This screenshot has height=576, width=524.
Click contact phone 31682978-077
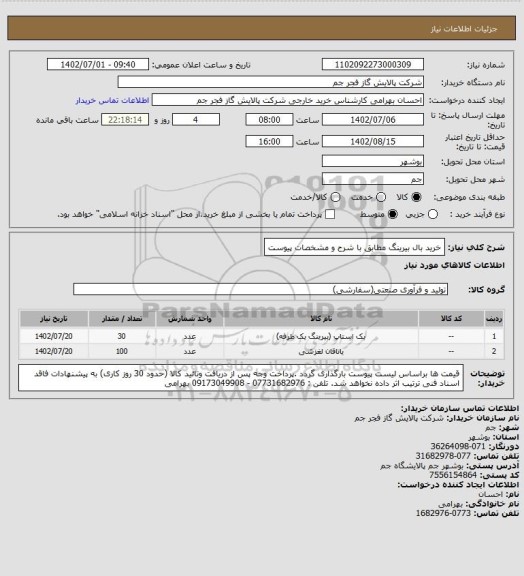coord(443,456)
